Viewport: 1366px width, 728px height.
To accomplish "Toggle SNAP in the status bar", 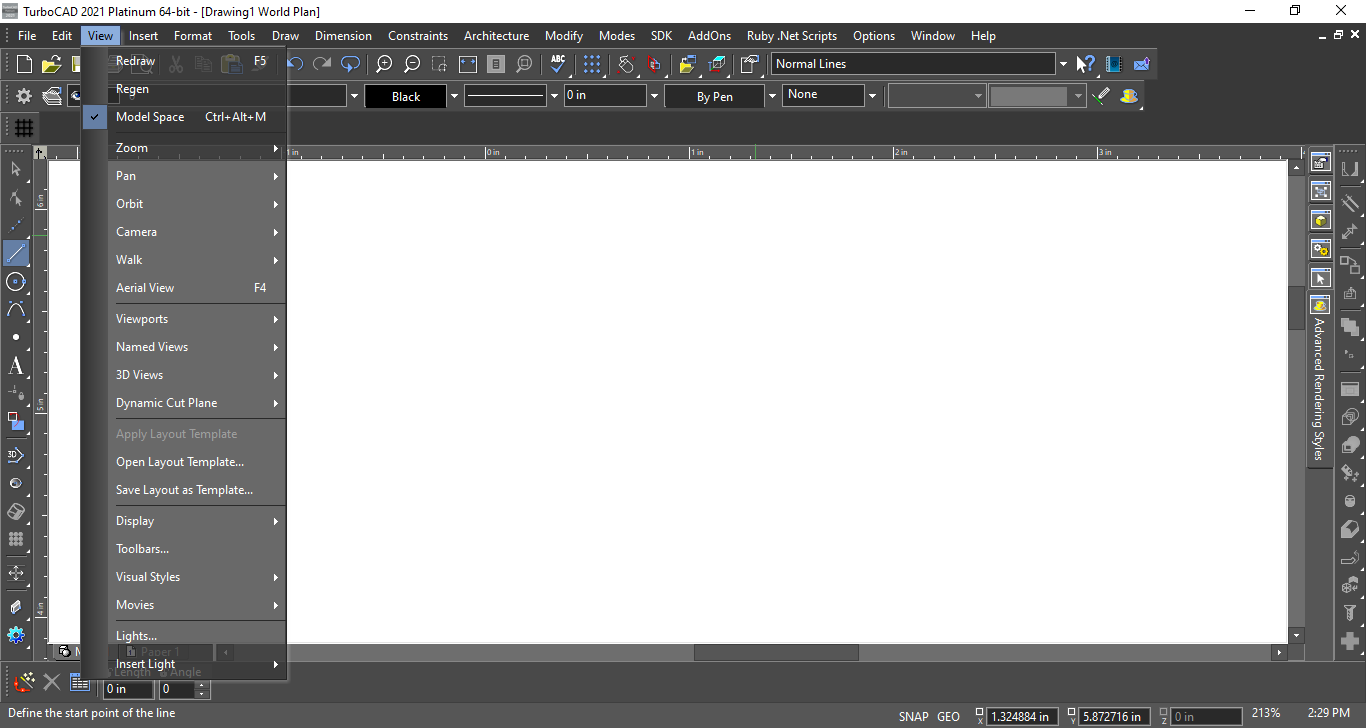I will [x=913, y=716].
